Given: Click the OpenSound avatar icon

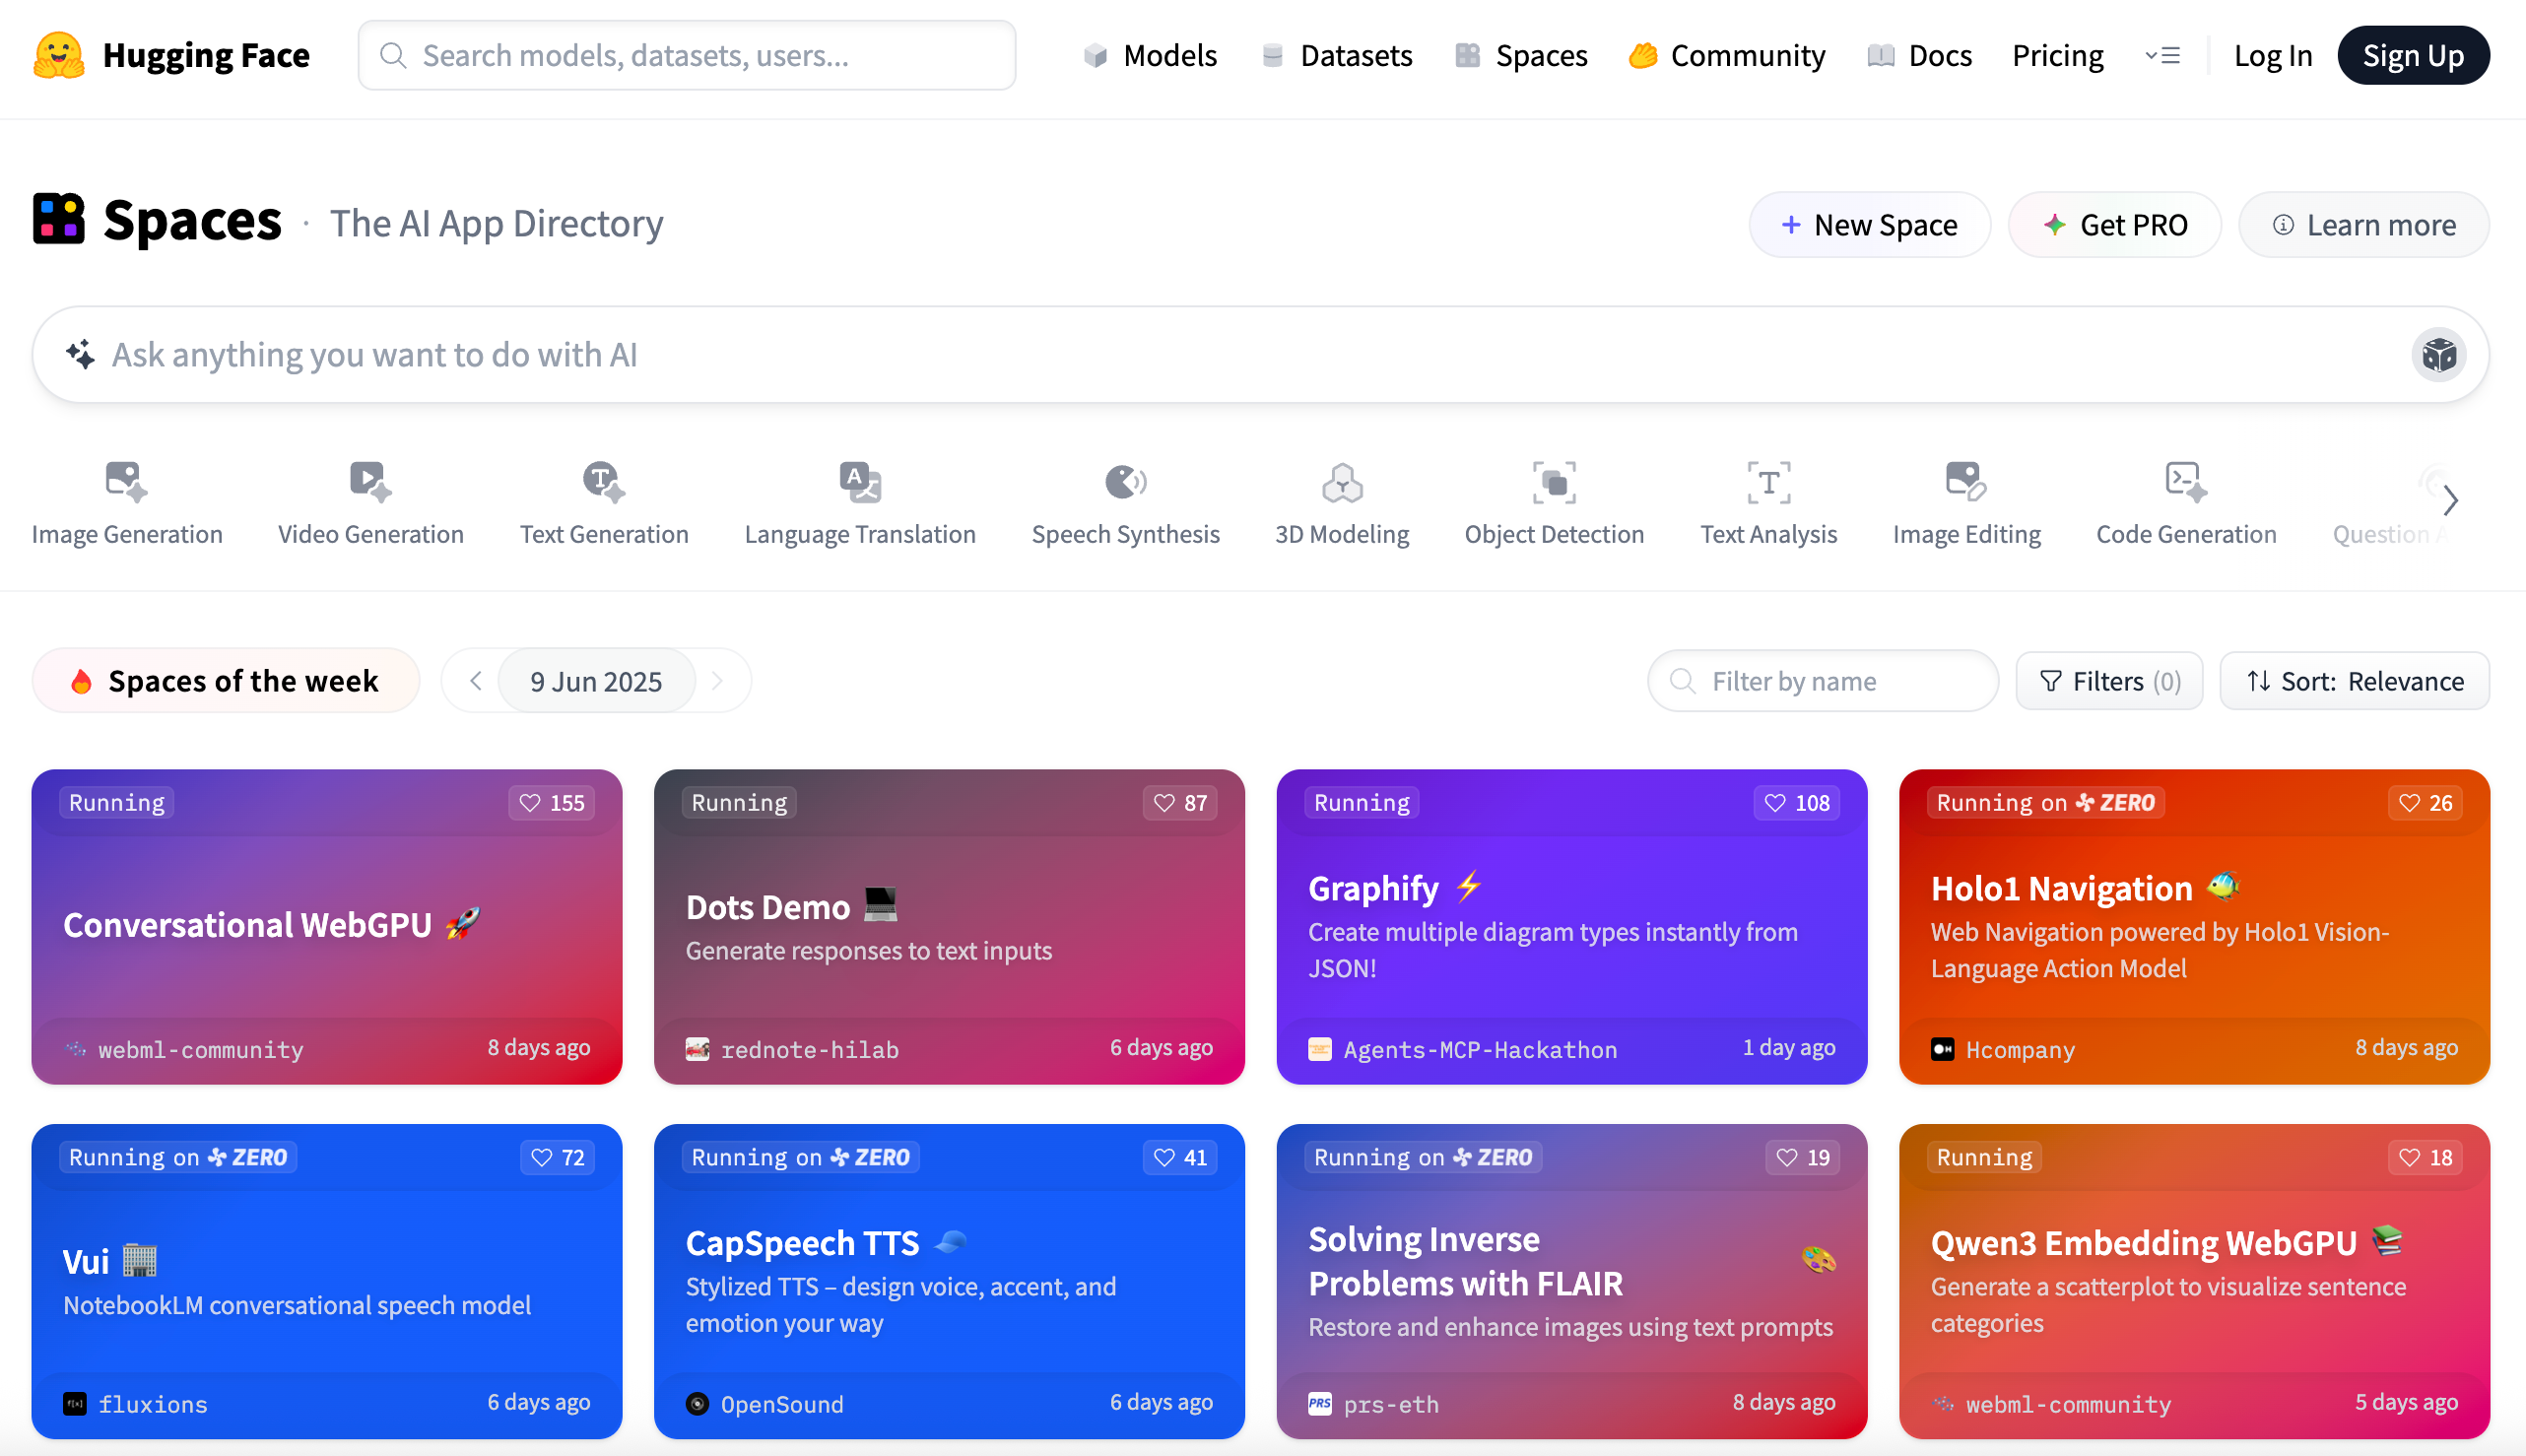Looking at the screenshot, I should 697,1404.
